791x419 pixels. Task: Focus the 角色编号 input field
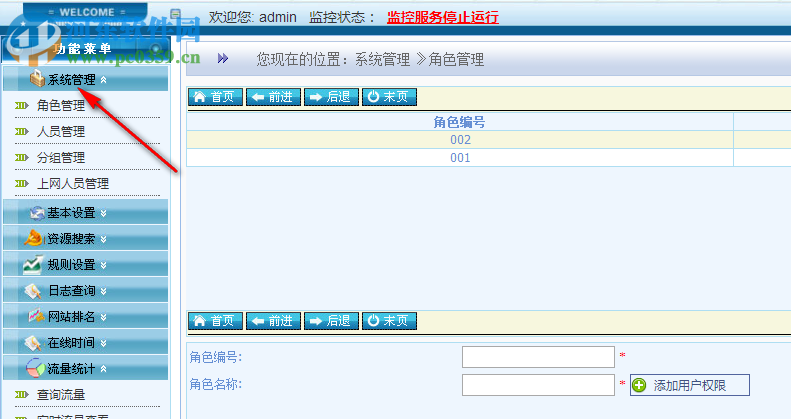pos(538,357)
